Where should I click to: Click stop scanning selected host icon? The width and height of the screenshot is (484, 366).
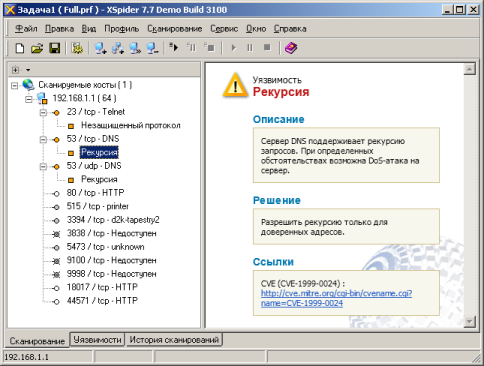210,47
